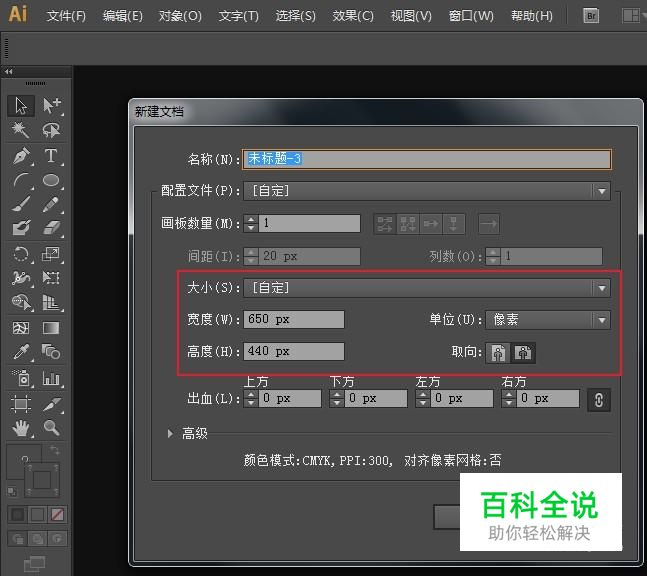
Task: Set fill to None (red slash)
Action: 57,515
